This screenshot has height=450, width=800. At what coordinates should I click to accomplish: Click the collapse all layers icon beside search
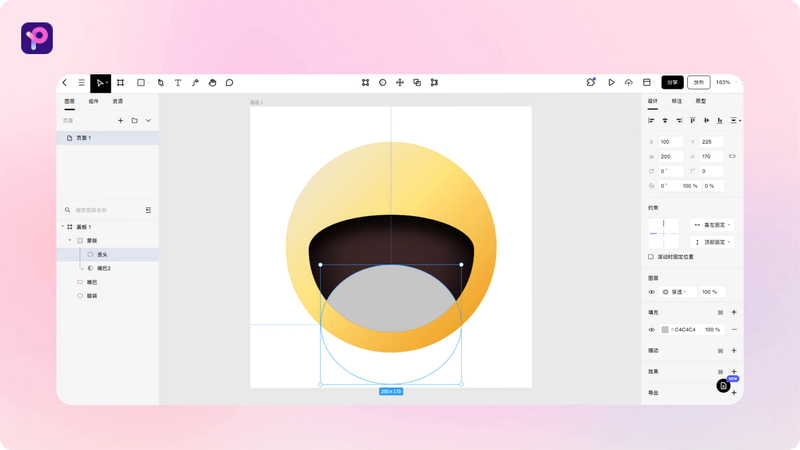148,210
